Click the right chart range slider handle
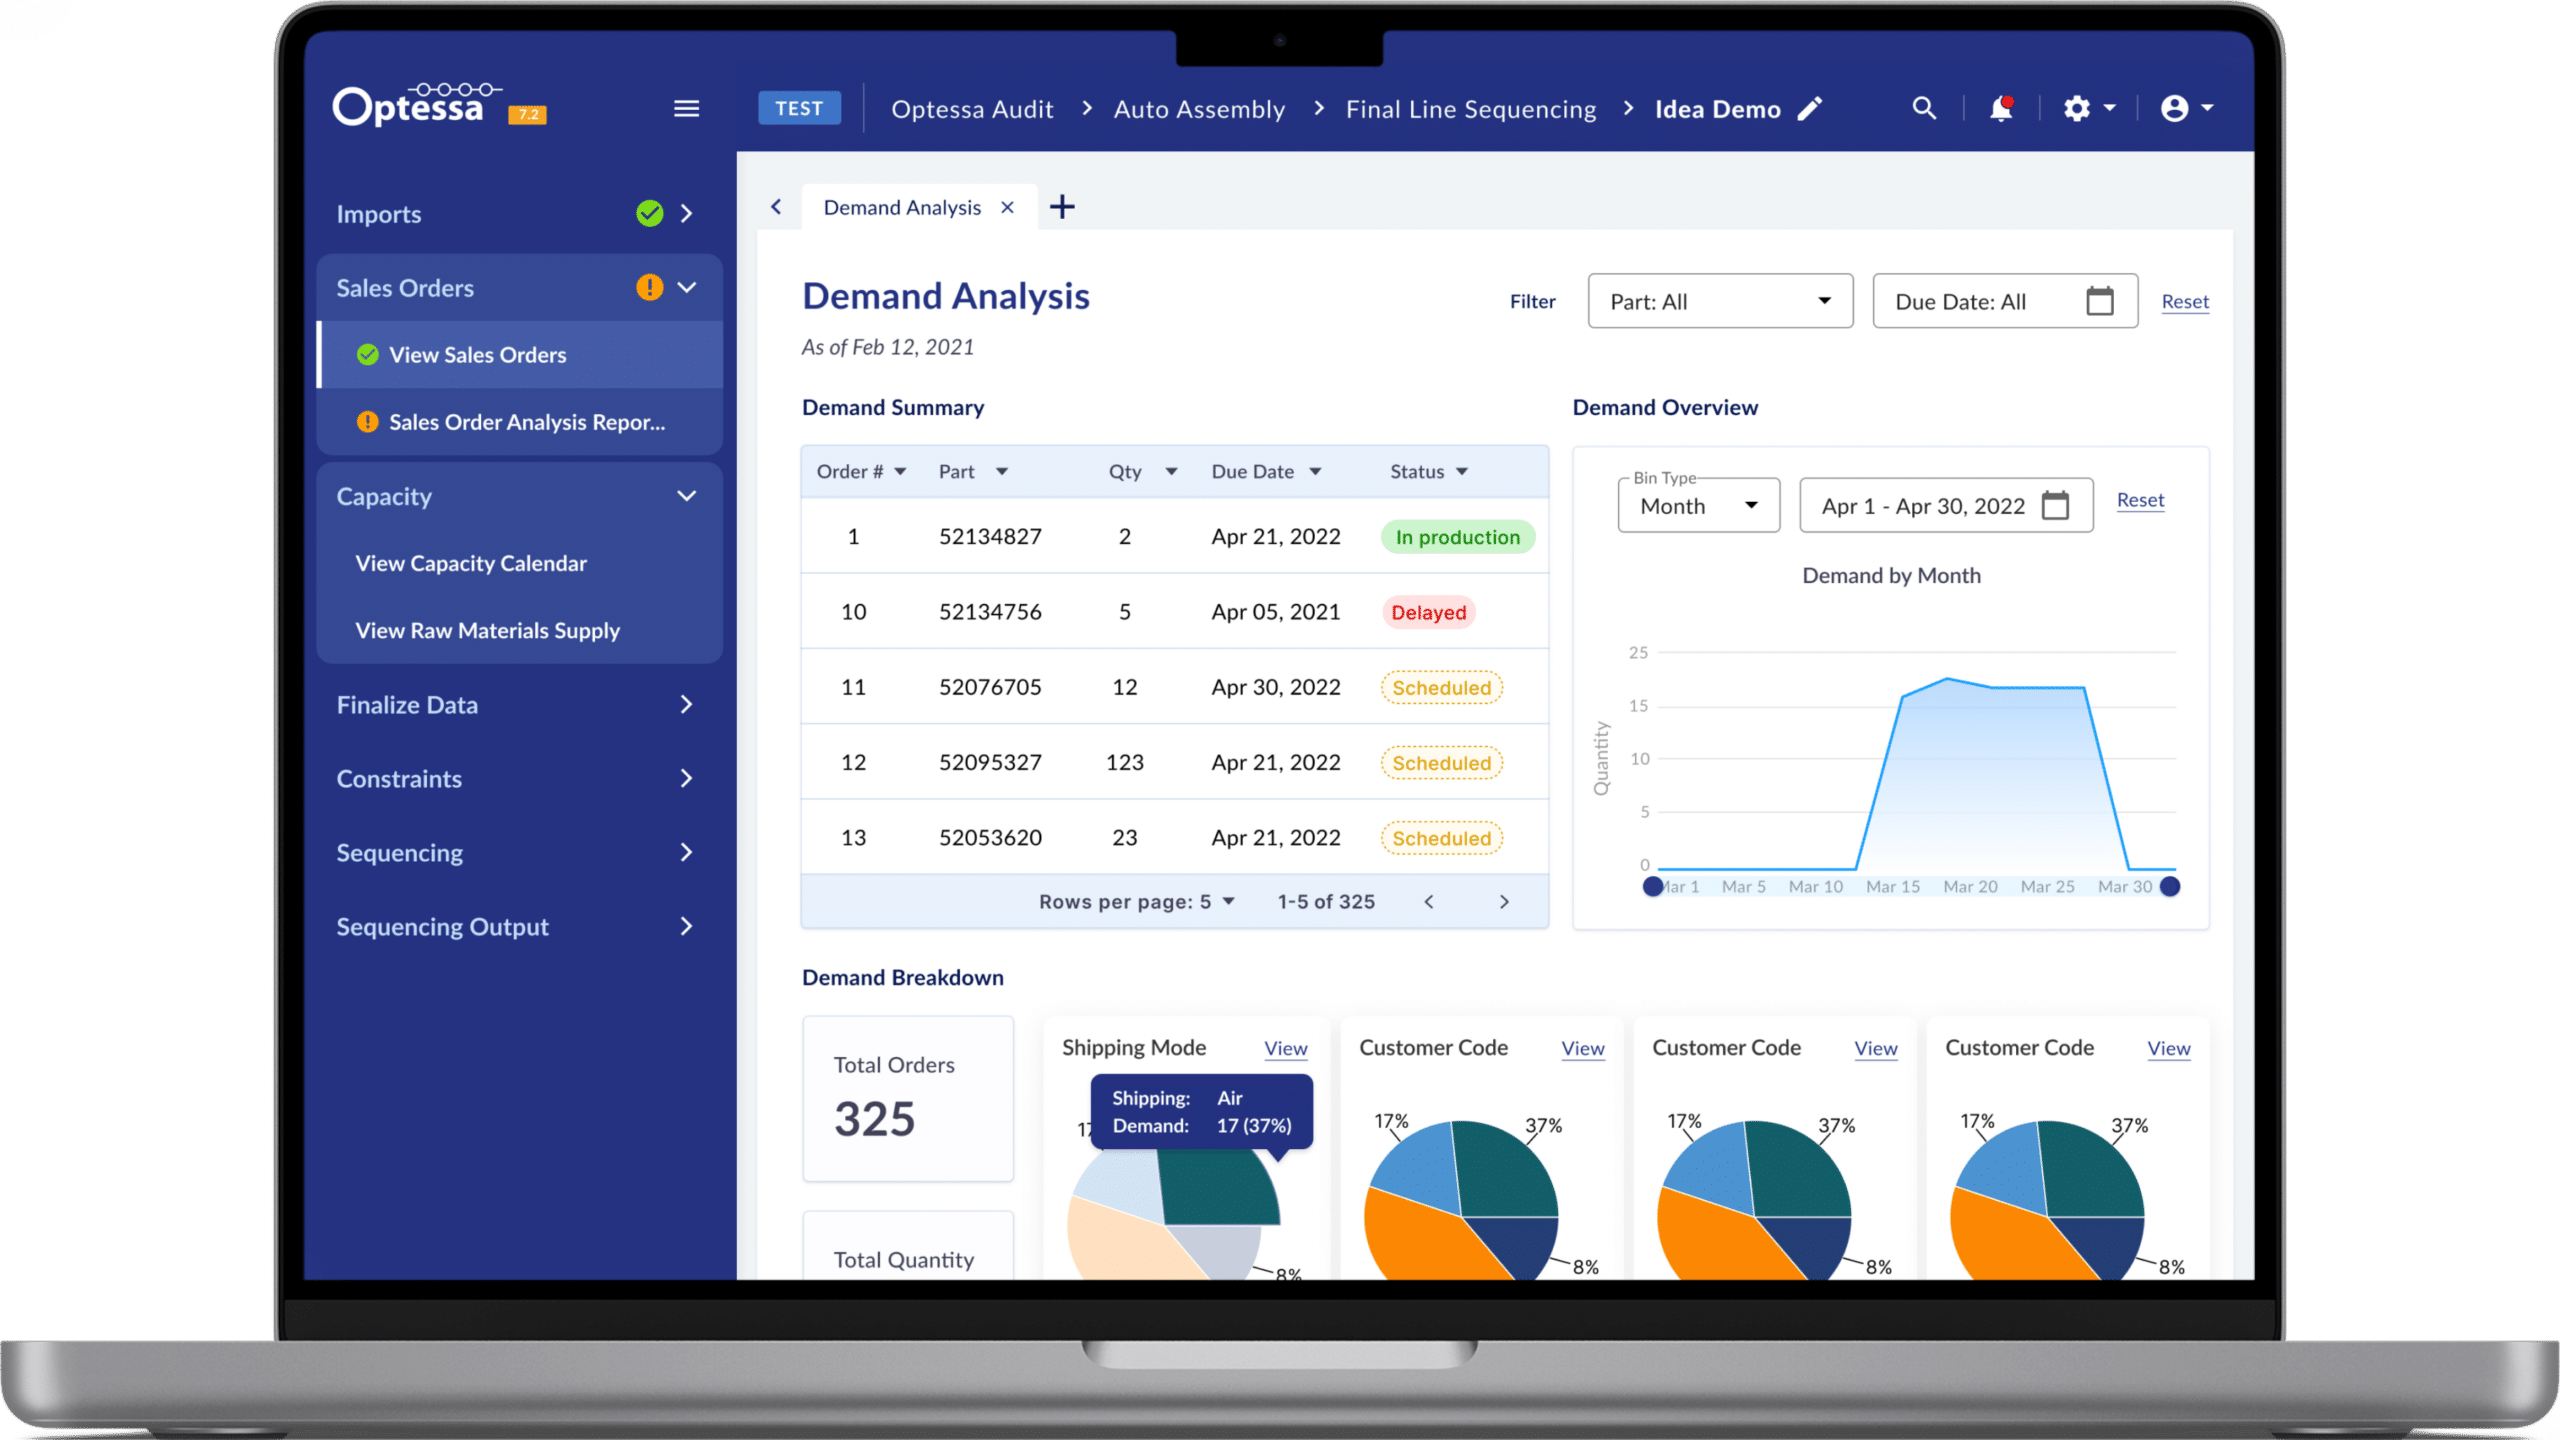This screenshot has width=2560, height=1440. tap(2169, 886)
